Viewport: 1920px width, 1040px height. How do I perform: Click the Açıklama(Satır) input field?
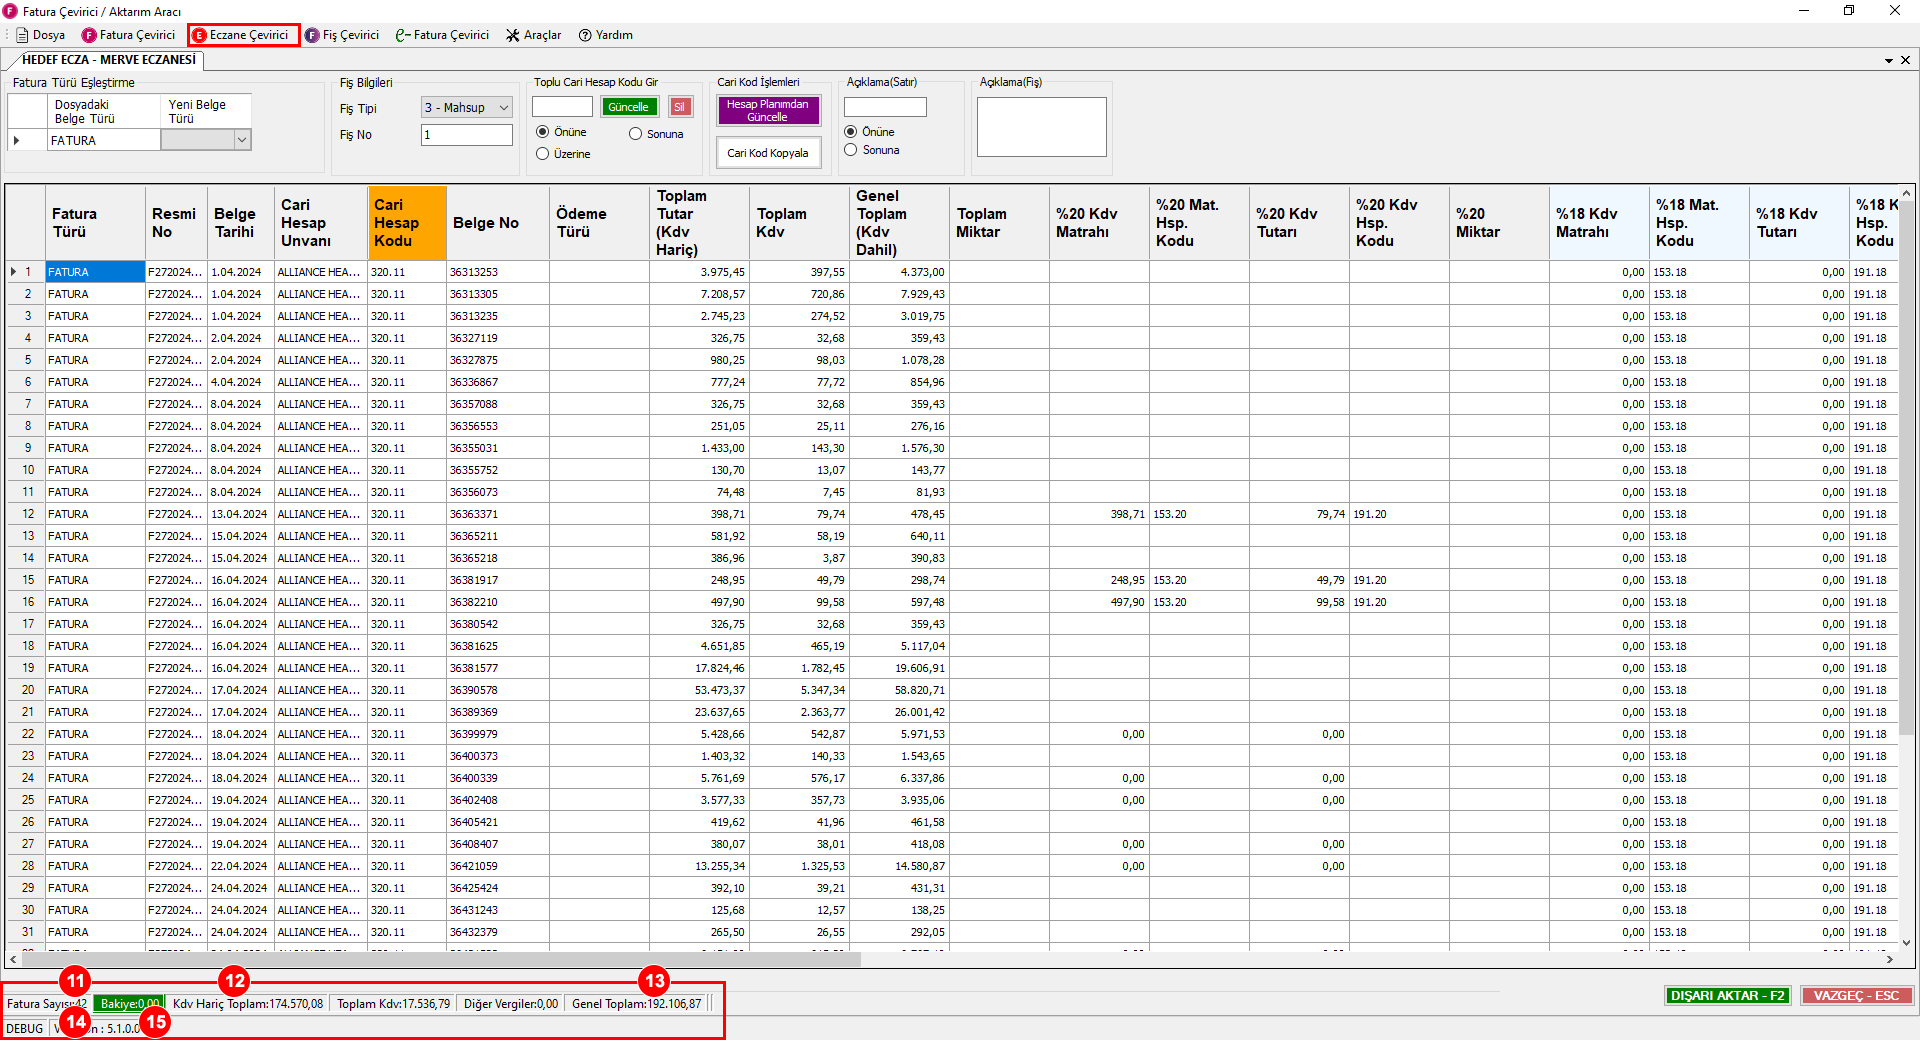[x=885, y=107]
